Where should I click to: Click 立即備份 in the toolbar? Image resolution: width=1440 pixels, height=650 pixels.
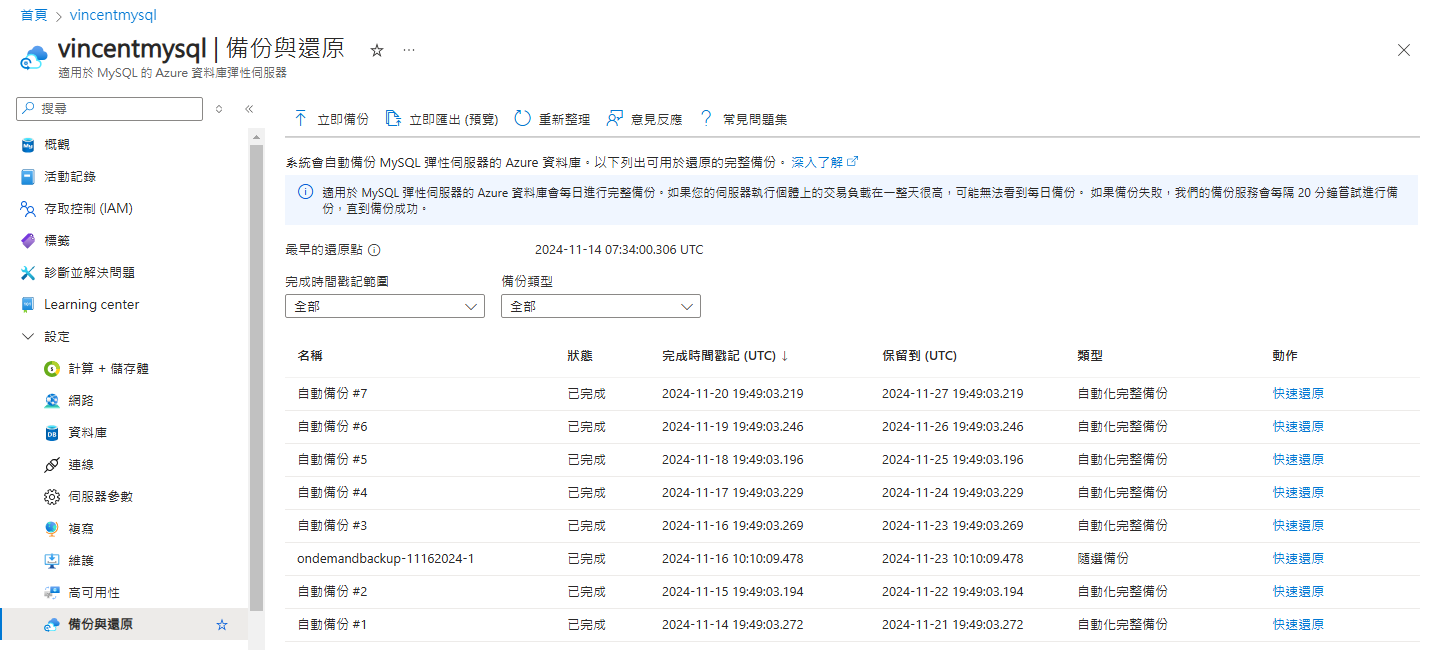pyautogui.click(x=331, y=119)
